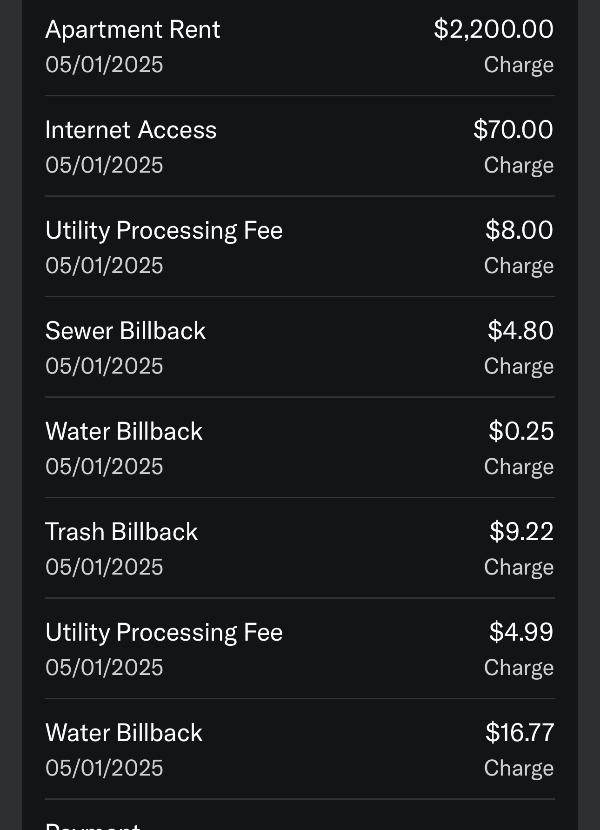Click the date under Apartment Rent
This screenshot has height=830, width=600.
point(104,65)
